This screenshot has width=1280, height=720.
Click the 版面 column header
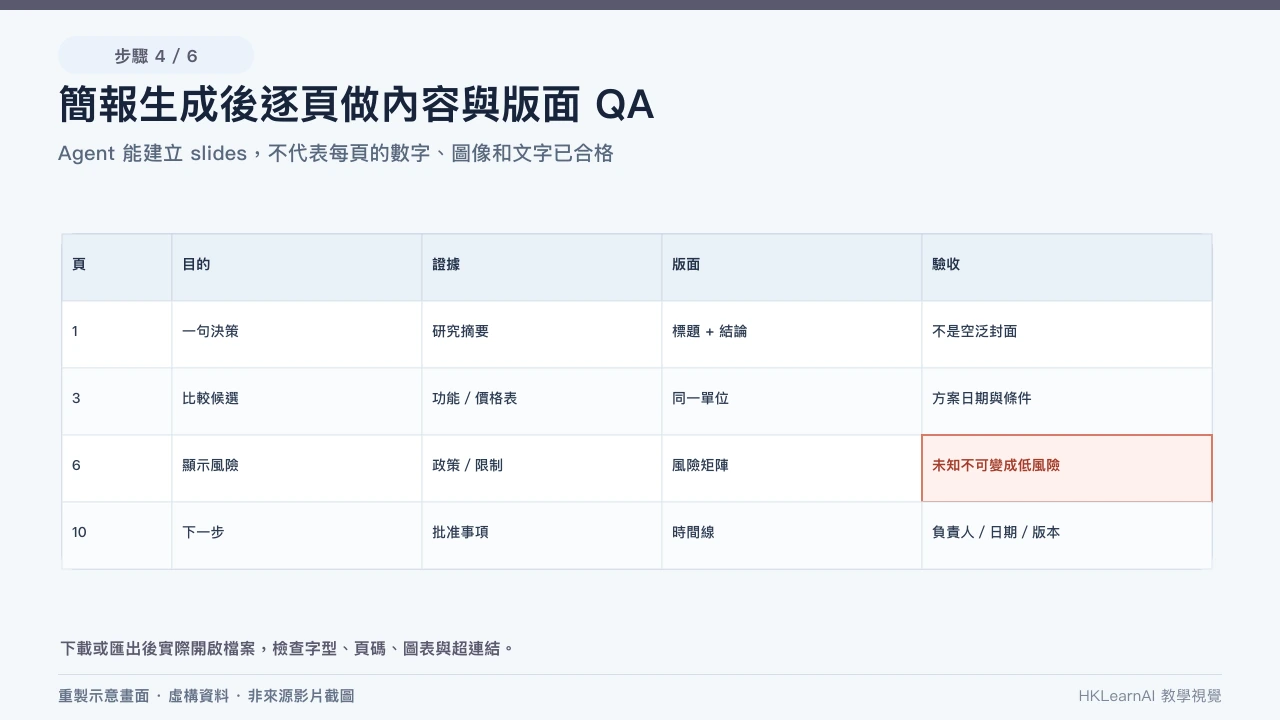792,267
